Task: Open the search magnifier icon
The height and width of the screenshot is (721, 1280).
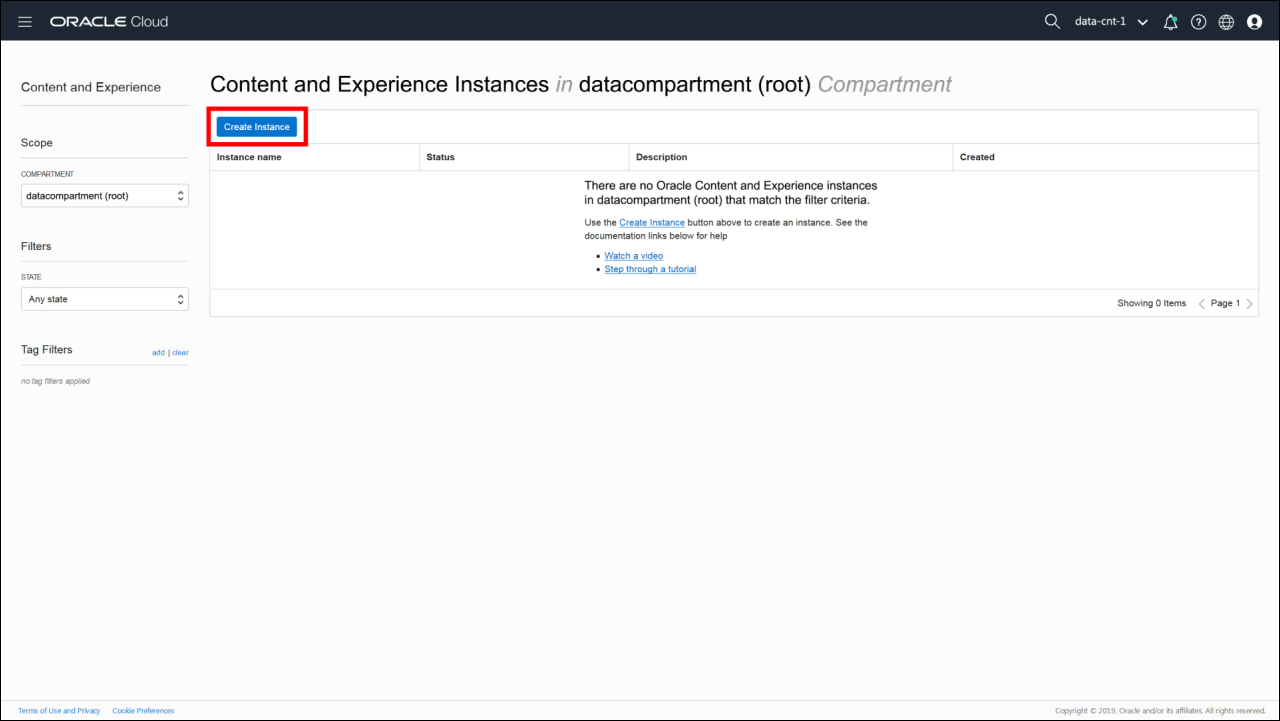Action: 1052,21
